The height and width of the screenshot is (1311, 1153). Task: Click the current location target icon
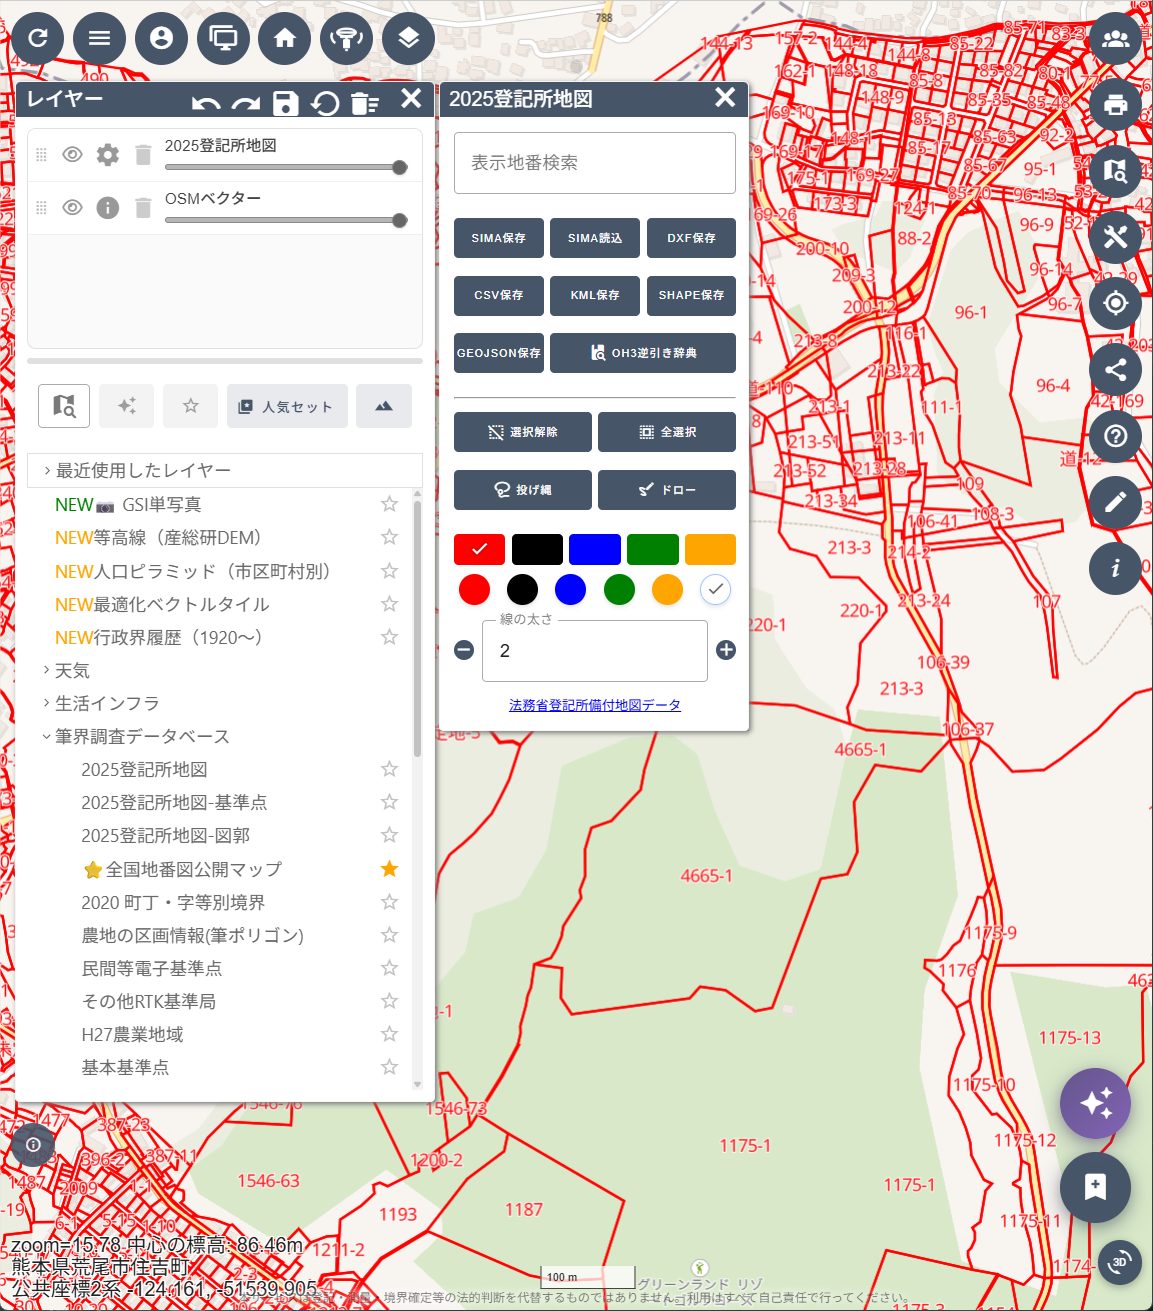point(1115,303)
